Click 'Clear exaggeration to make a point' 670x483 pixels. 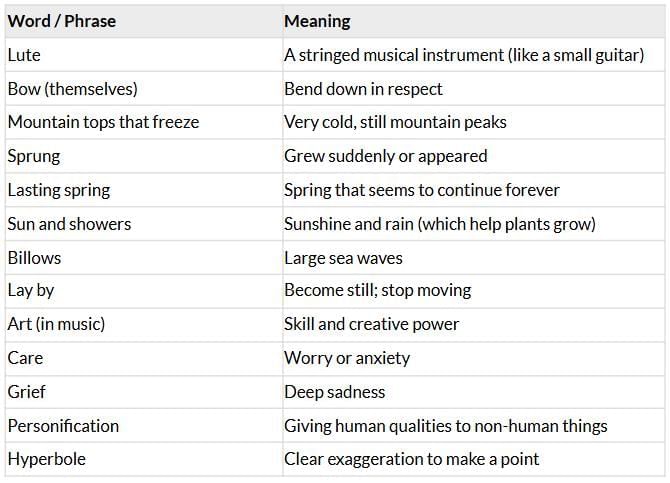click(x=411, y=459)
